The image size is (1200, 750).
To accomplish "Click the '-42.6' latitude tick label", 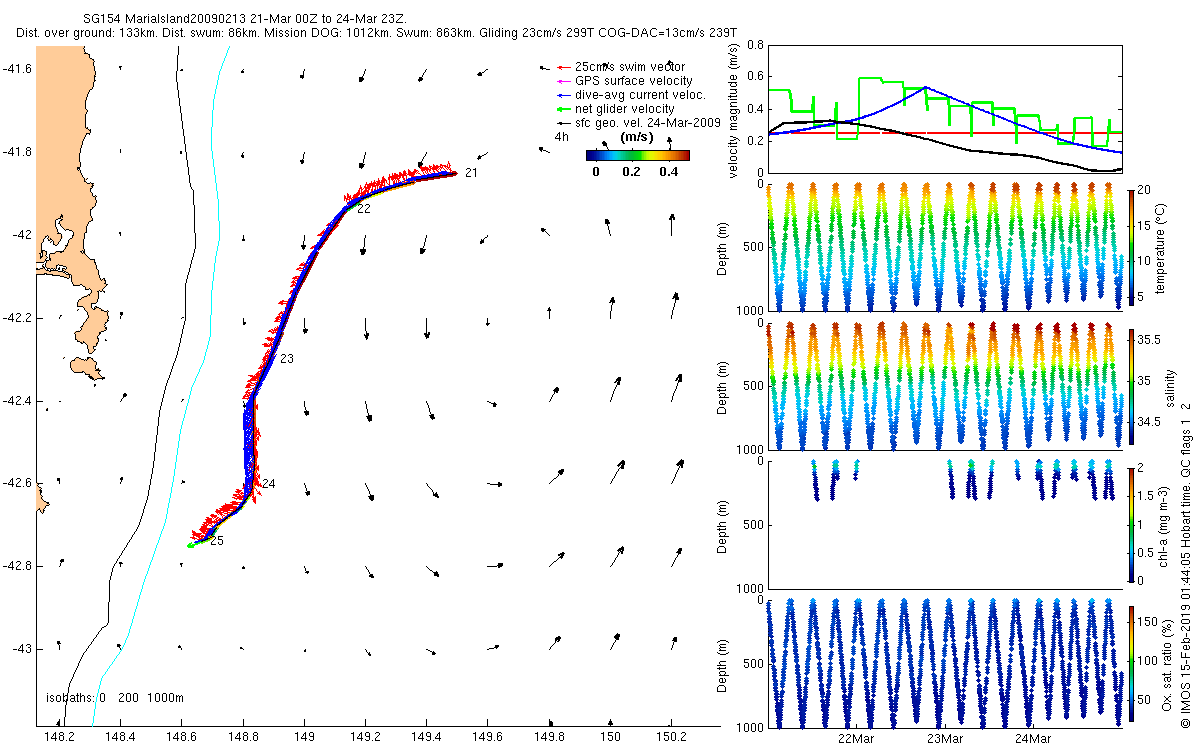I will click(17, 483).
